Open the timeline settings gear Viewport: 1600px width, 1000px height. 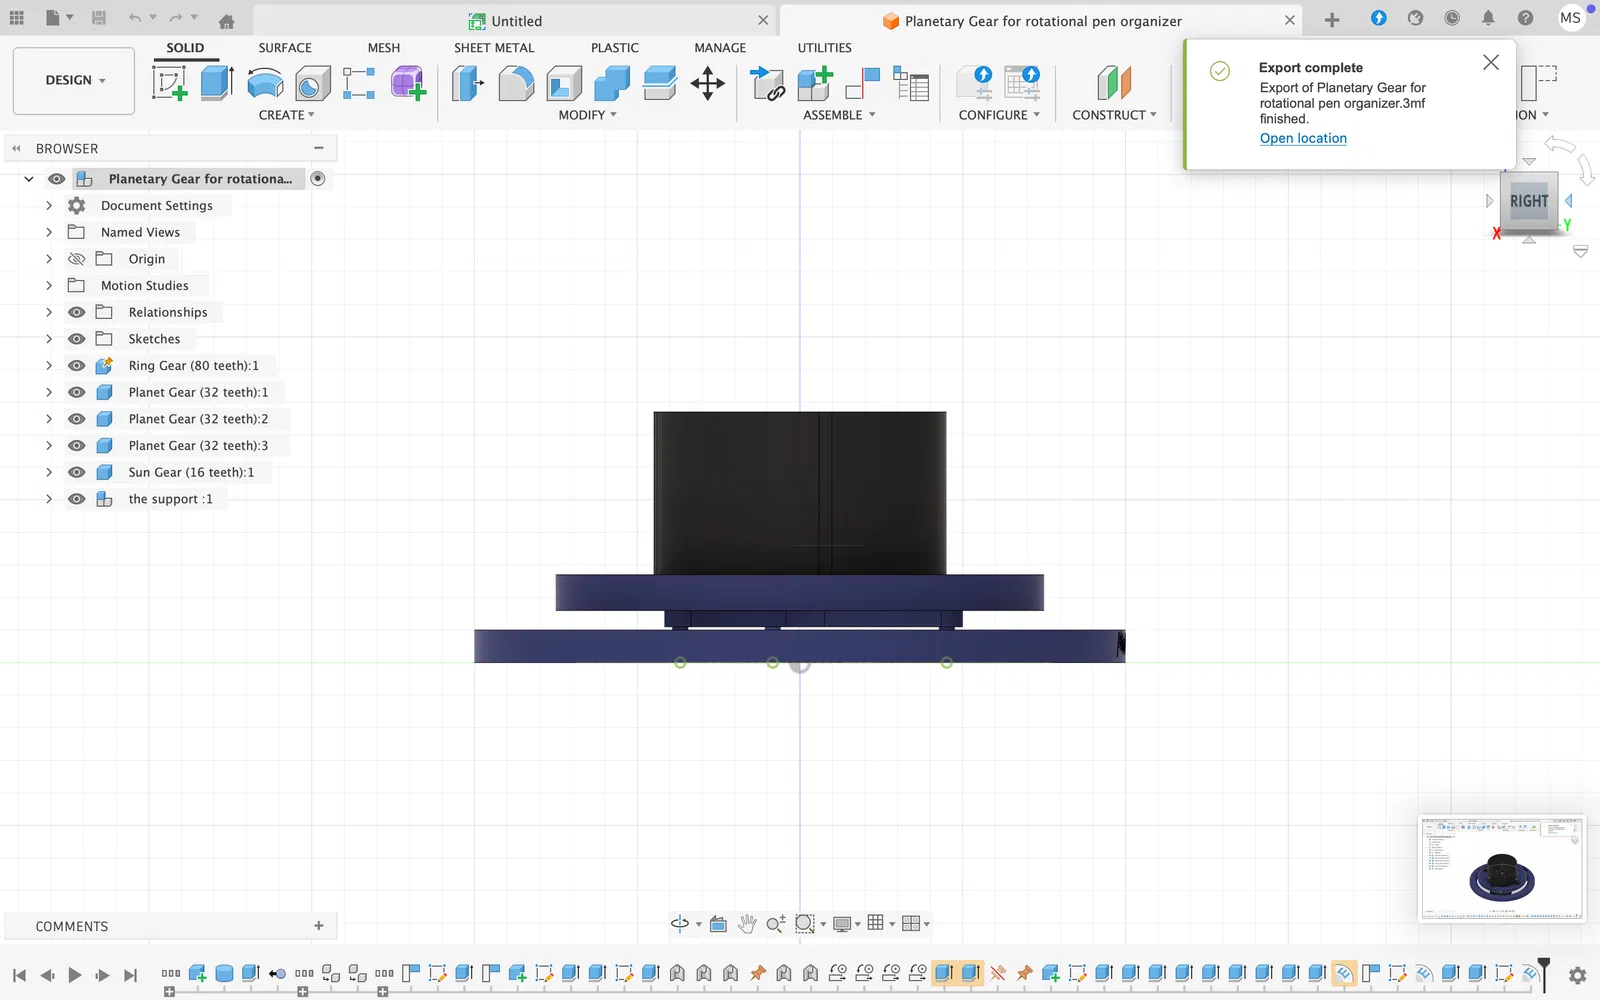(1577, 975)
